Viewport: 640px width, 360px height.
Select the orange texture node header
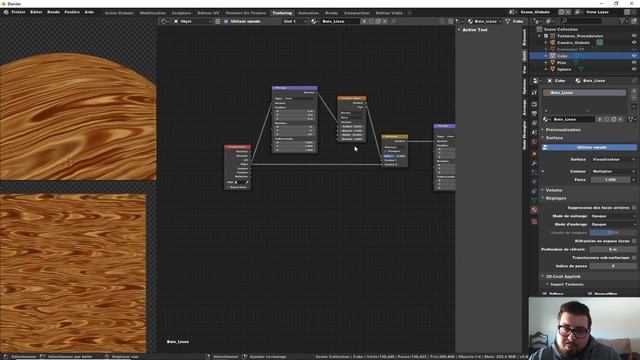351,98
